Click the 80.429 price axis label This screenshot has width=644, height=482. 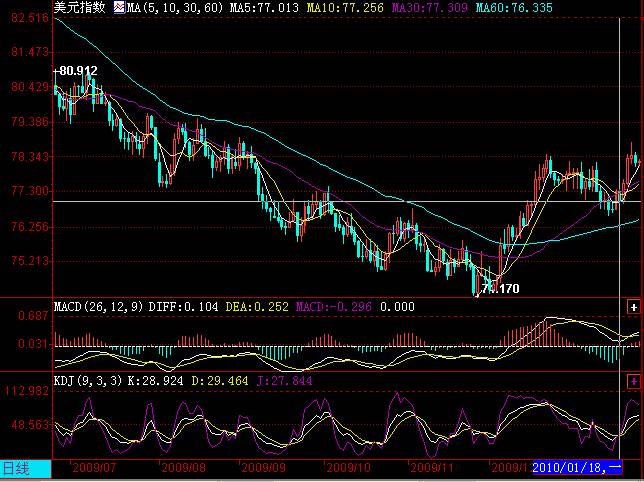point(30,87)
